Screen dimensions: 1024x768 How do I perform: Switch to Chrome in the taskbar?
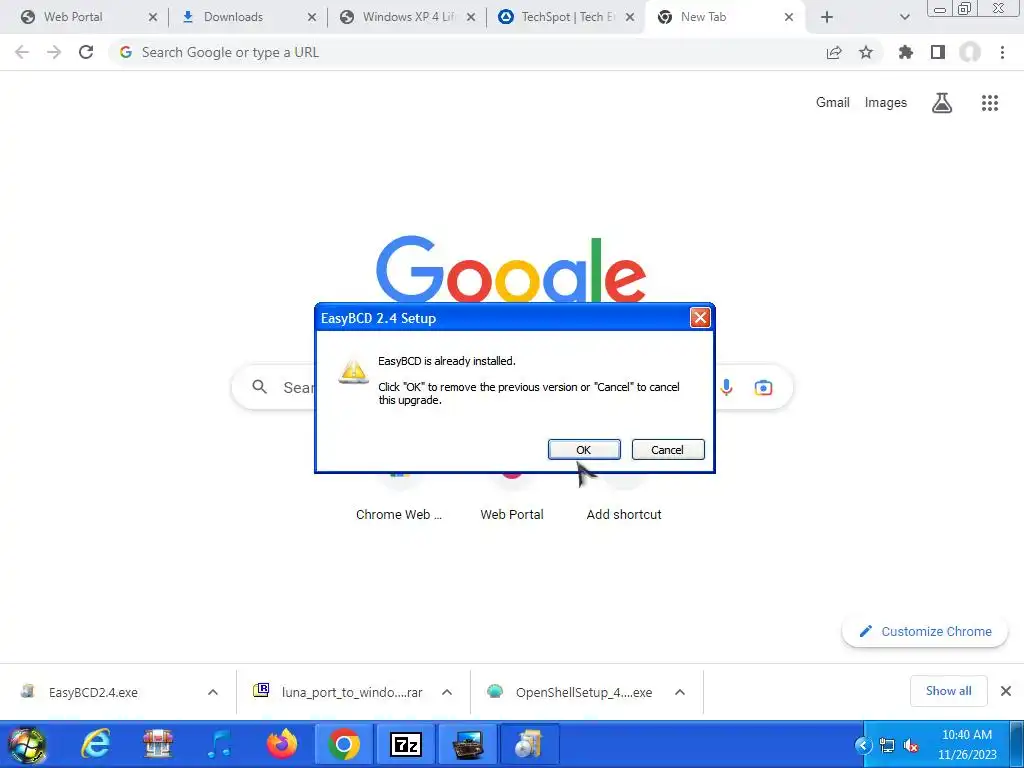click(x=344, y=744)
